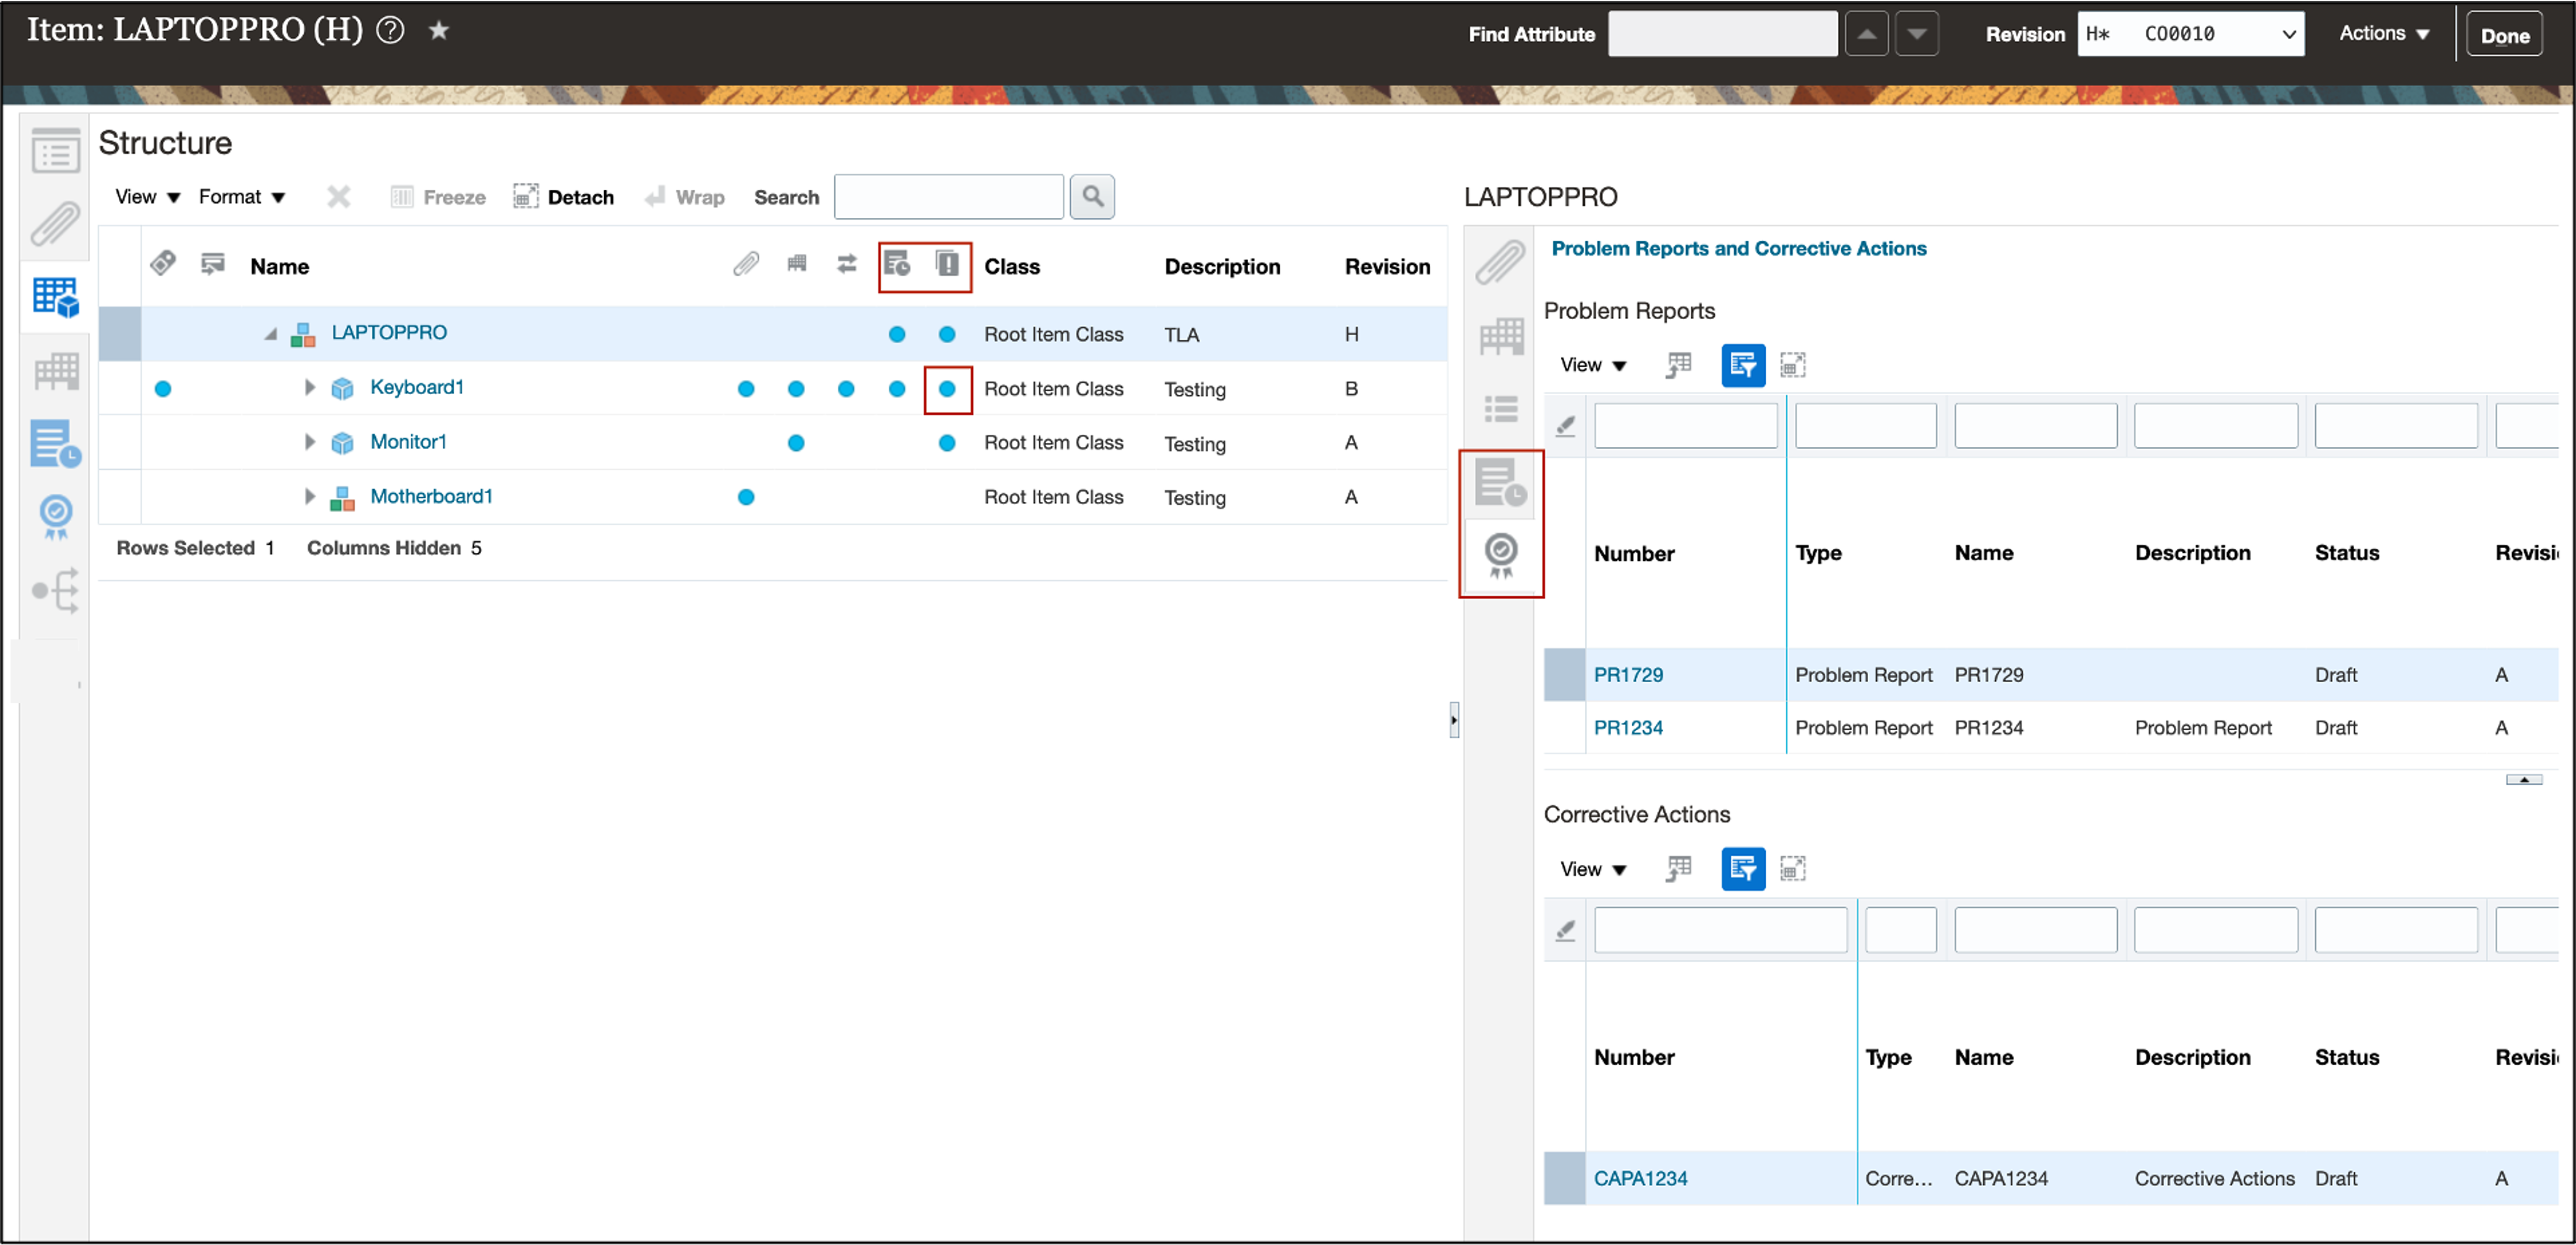
Task: Collapse the Problem Reports section splitter
Action: pyautogui.click(x=2523, y=779)
